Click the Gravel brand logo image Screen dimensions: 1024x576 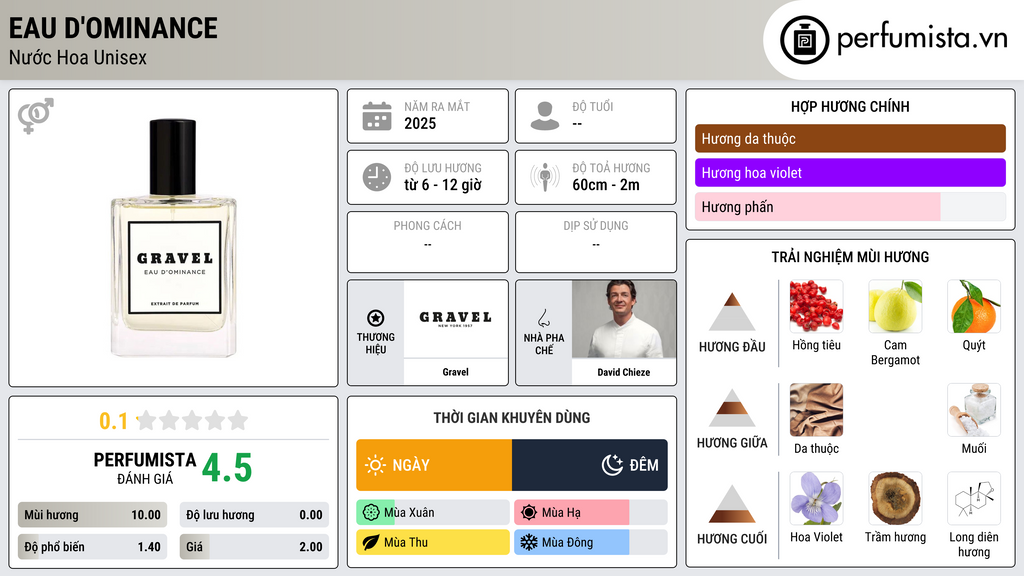point(455,319)
